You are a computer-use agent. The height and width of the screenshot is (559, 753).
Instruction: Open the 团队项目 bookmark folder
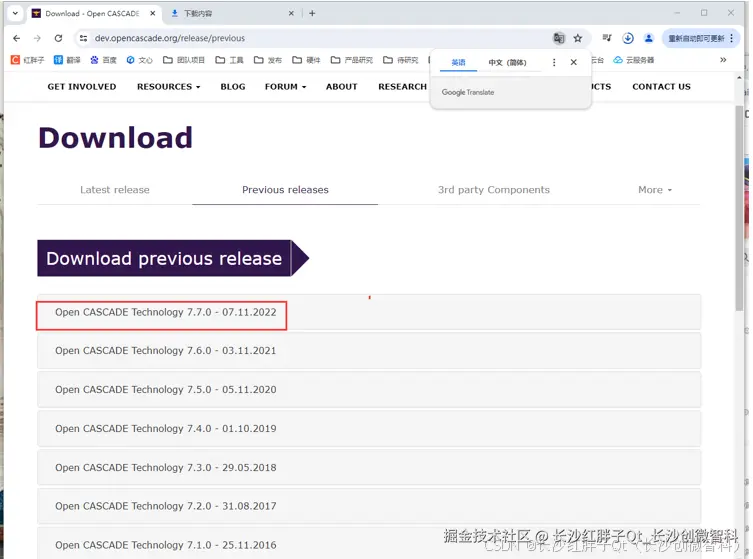tap(183, 60)
